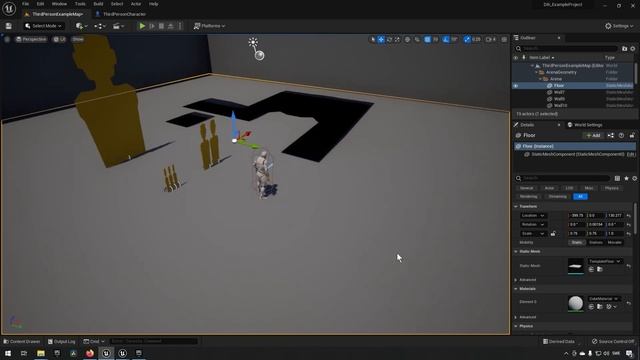
Task: Open Details property matrix grid icon
Action: pyautogui.click(x=617, y=178)
